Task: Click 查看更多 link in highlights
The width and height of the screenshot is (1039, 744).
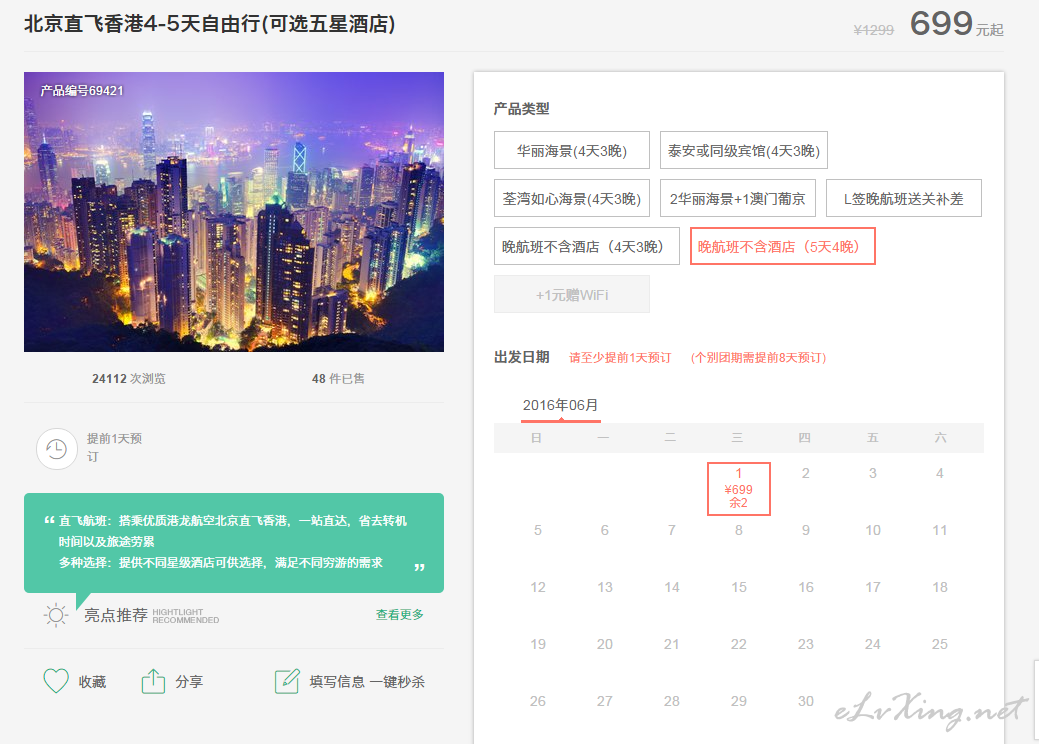Action: 400,615
